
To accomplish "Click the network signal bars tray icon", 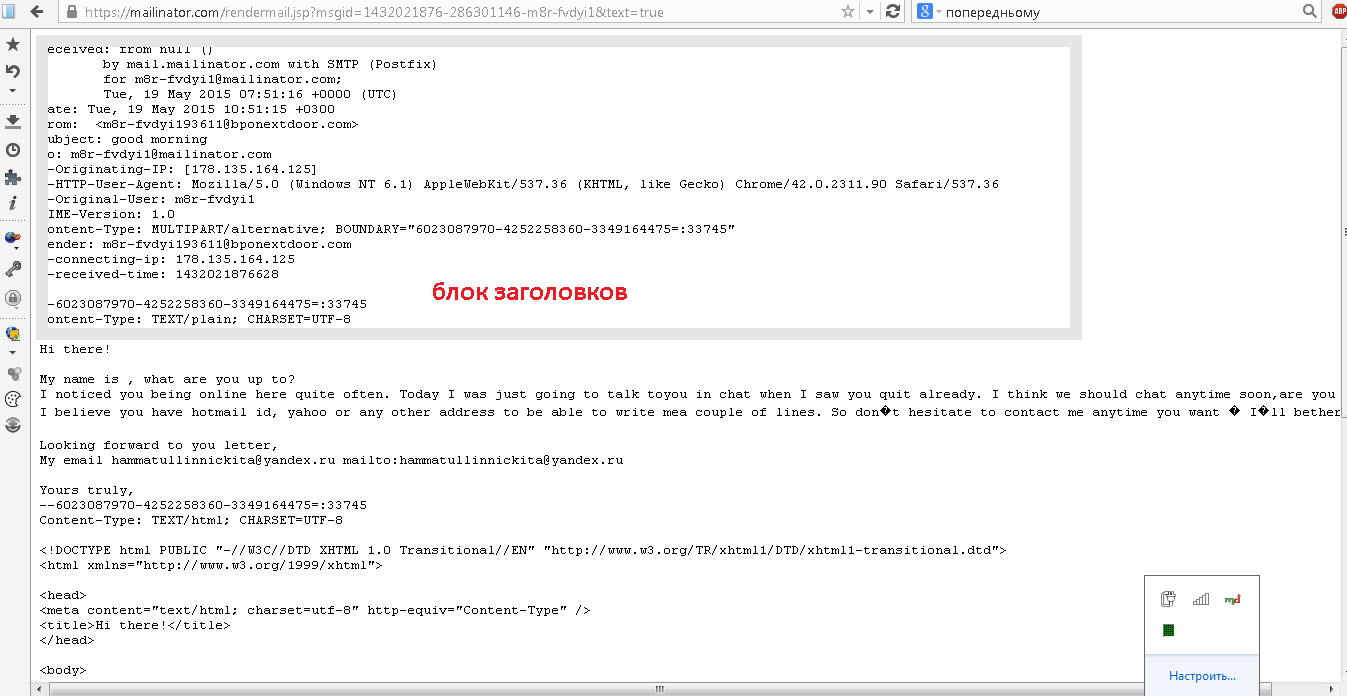I will pyautogui.click(x=1200, y=599).
